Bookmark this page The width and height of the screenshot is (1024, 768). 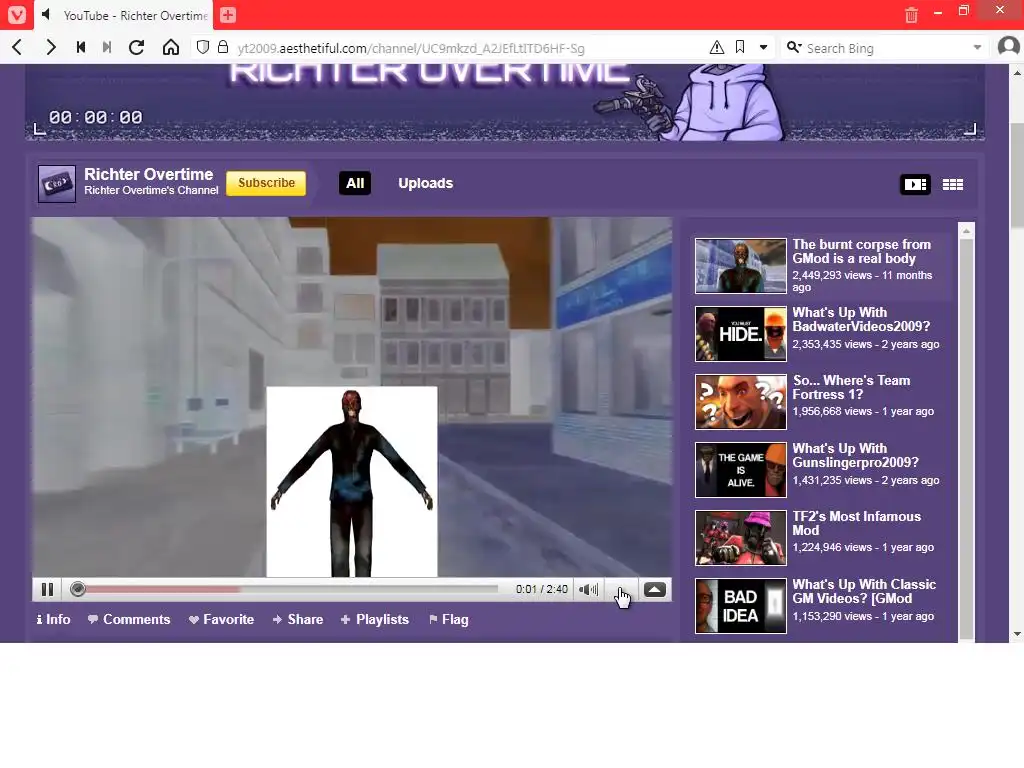(740, 47)
